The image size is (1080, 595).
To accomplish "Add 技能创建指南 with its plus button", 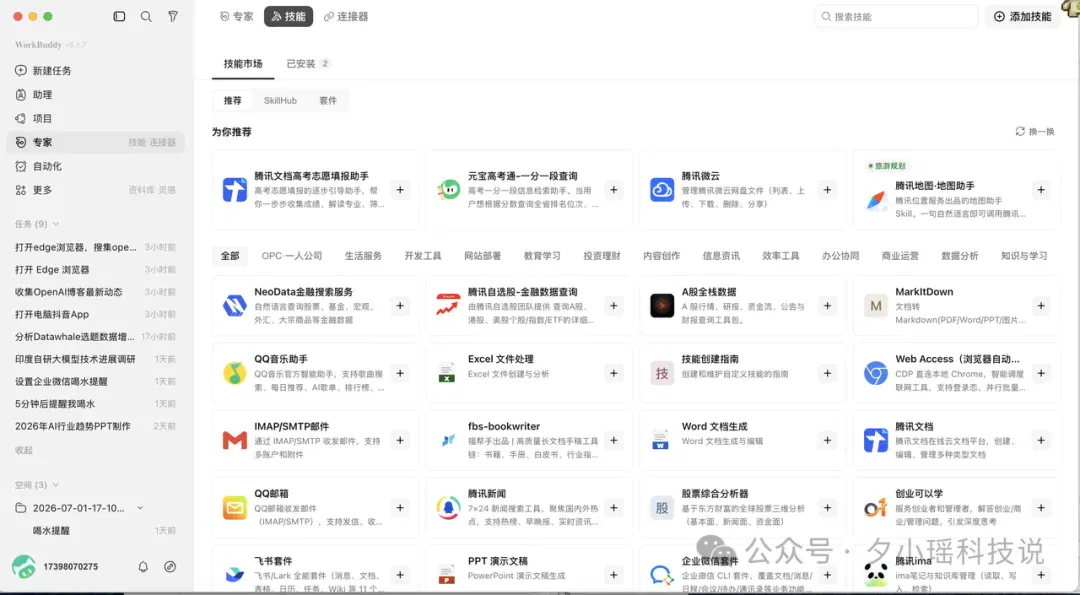I will 827,373.
